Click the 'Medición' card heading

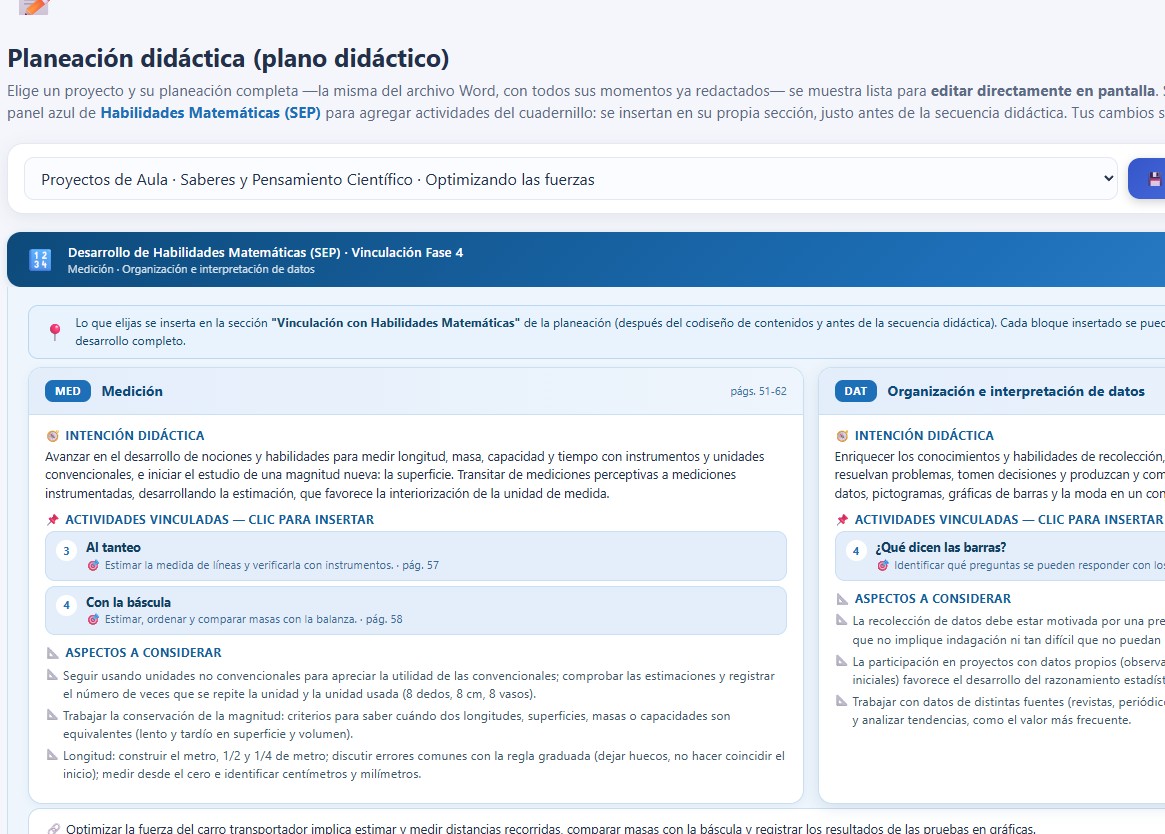132,391
